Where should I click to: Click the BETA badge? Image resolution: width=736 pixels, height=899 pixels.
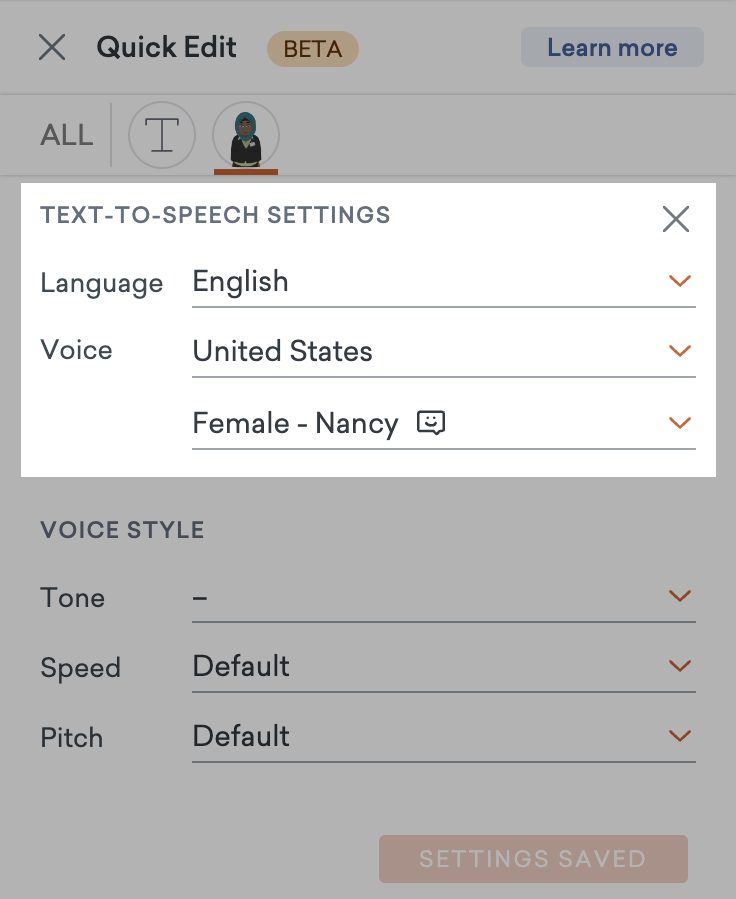point(313,49)
